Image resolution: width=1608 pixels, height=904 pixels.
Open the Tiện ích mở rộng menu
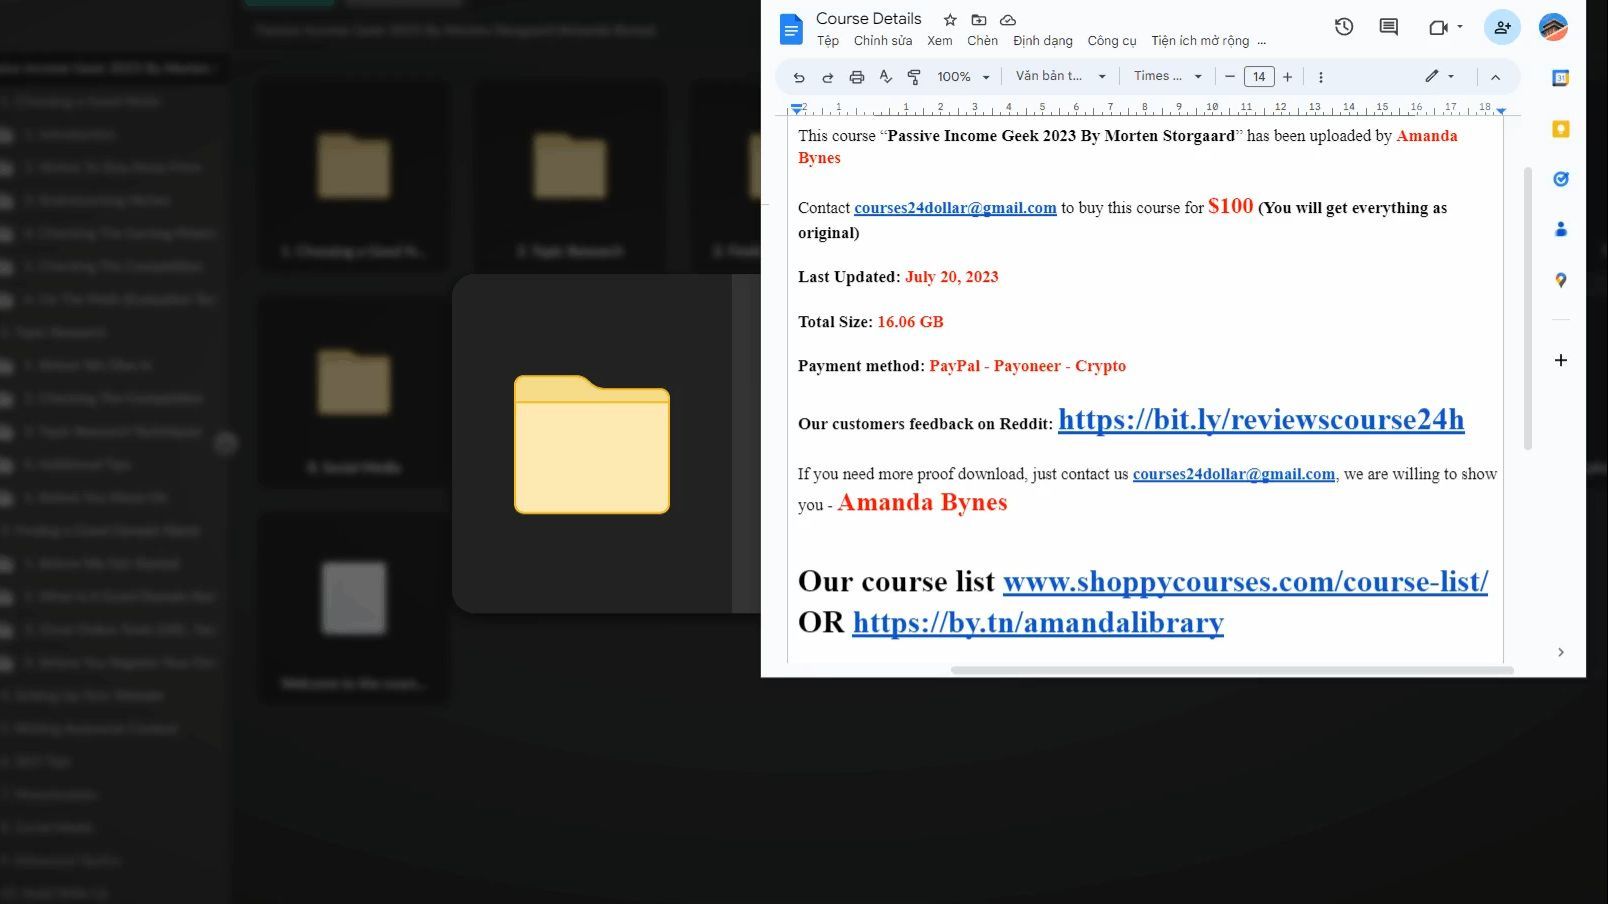coord(1200,41)
